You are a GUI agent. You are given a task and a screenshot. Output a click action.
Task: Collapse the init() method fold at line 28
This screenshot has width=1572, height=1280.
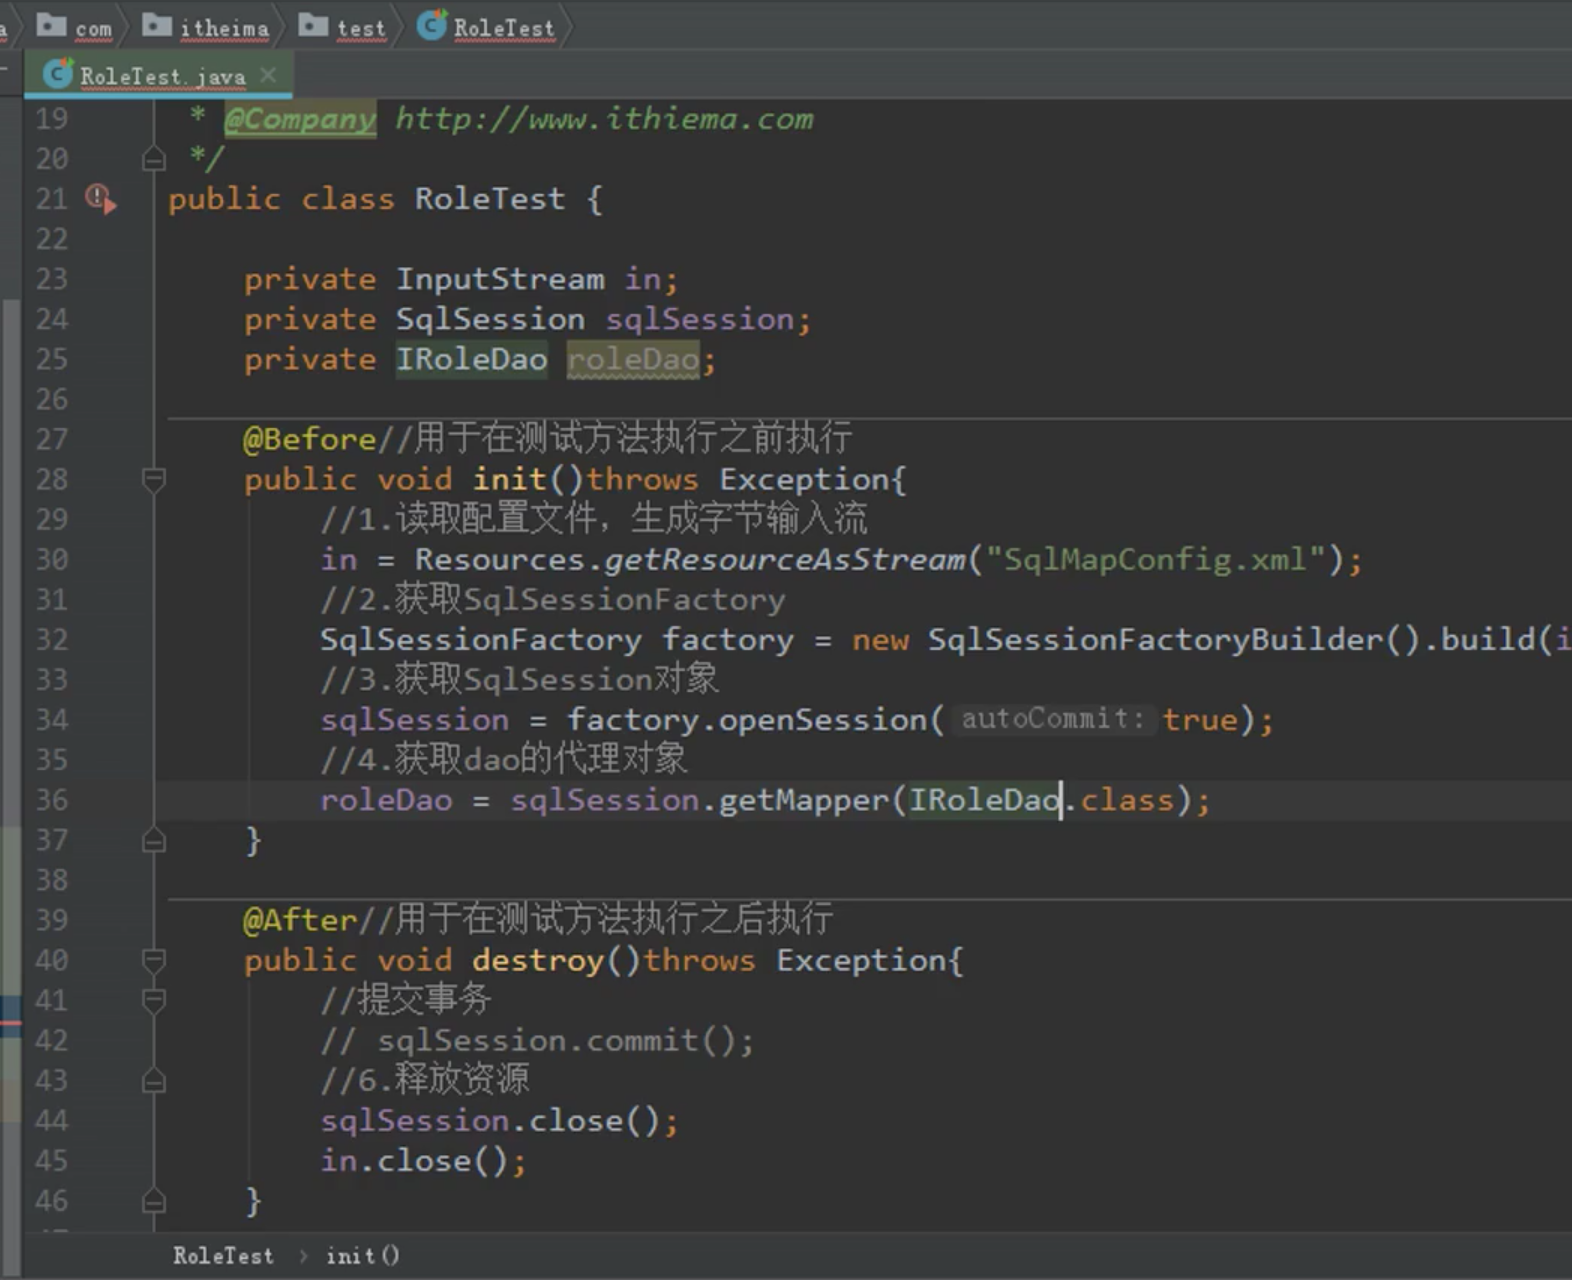[153, 480]
